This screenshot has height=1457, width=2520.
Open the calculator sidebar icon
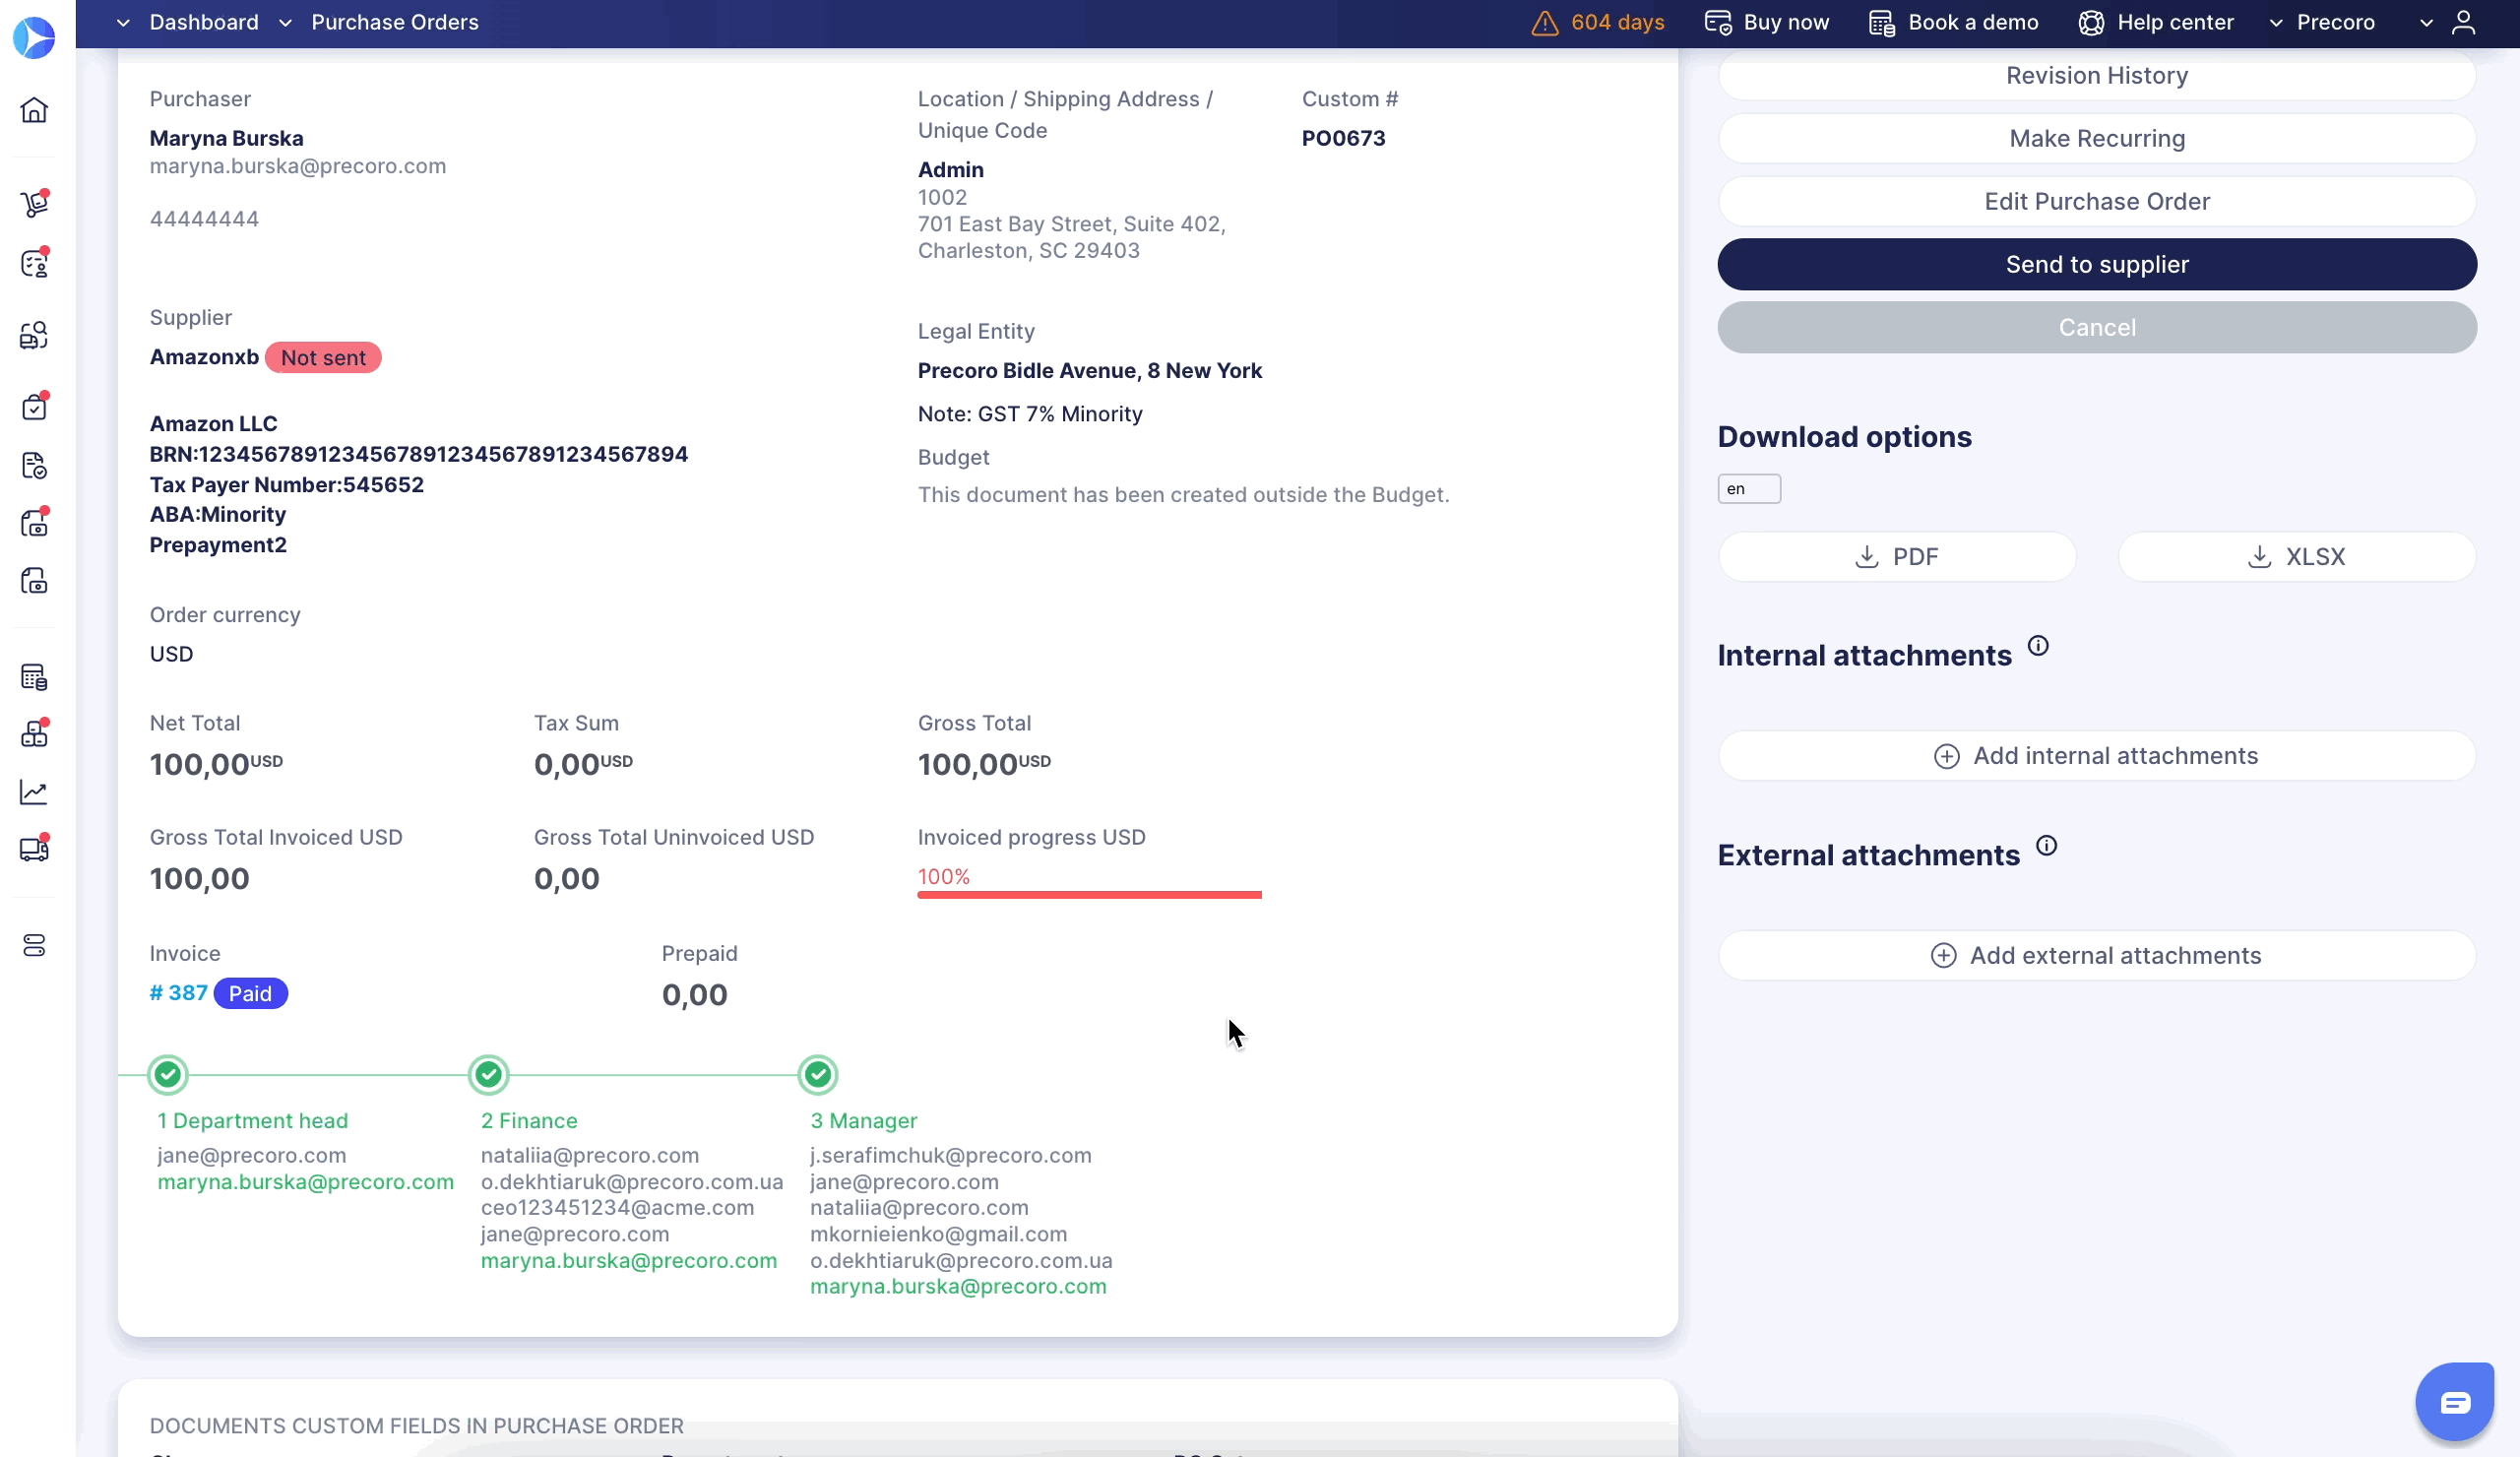[x=34, y=677]
